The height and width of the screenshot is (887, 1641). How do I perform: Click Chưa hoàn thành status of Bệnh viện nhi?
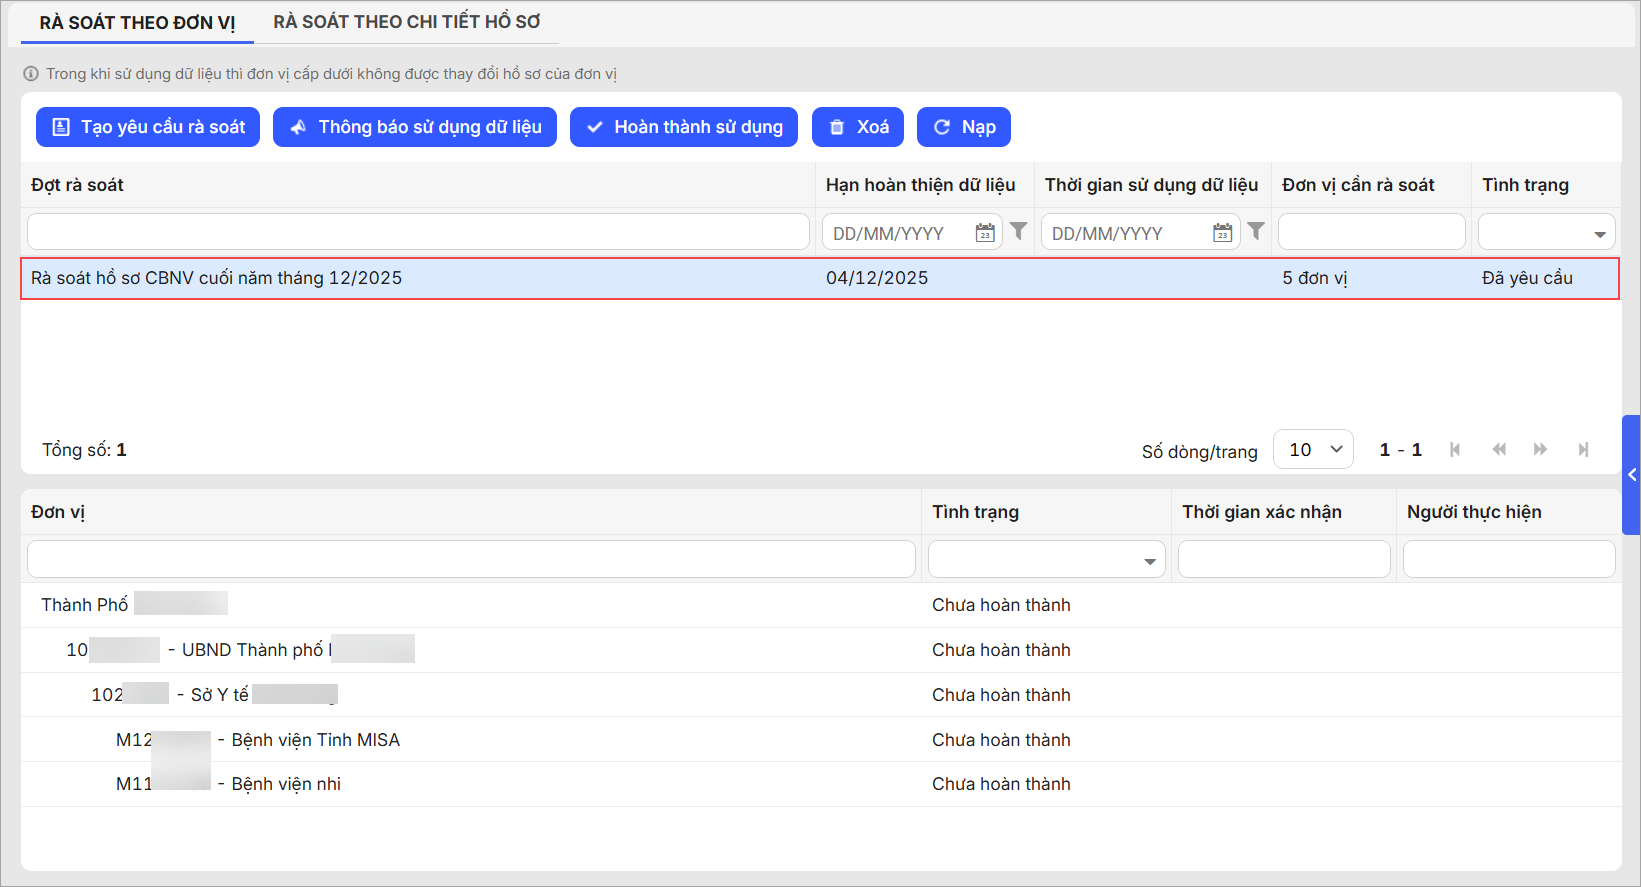pyautogui.click(x=1001, y=784)
